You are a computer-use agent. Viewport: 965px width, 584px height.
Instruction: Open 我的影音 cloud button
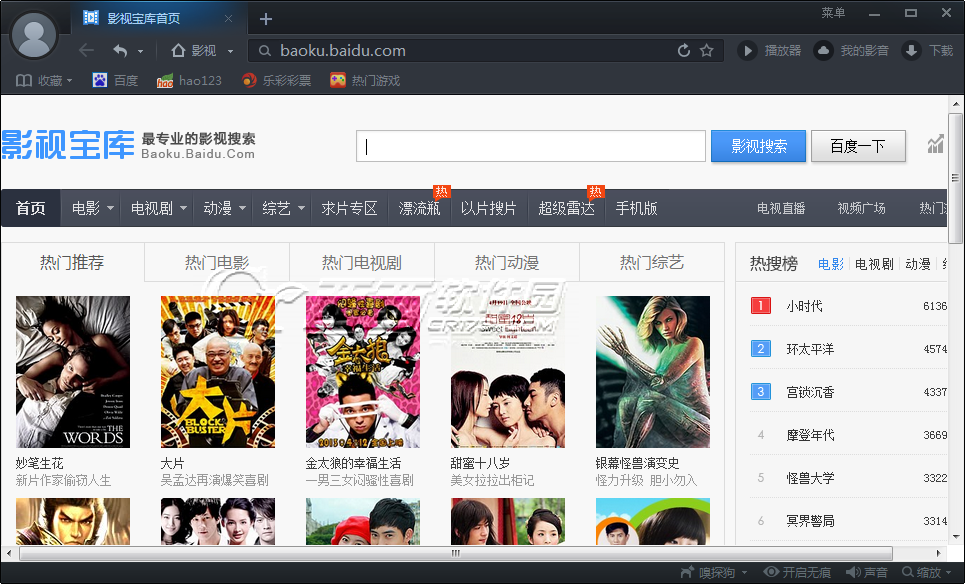[x=851, y=50]
